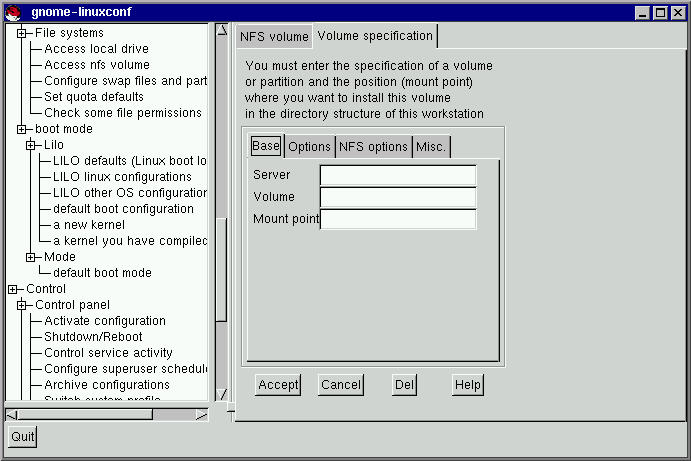The width and height of the screenshot is (691, 461).
Task: Collapse the Lilo tree node
Action: click(31, 145)
